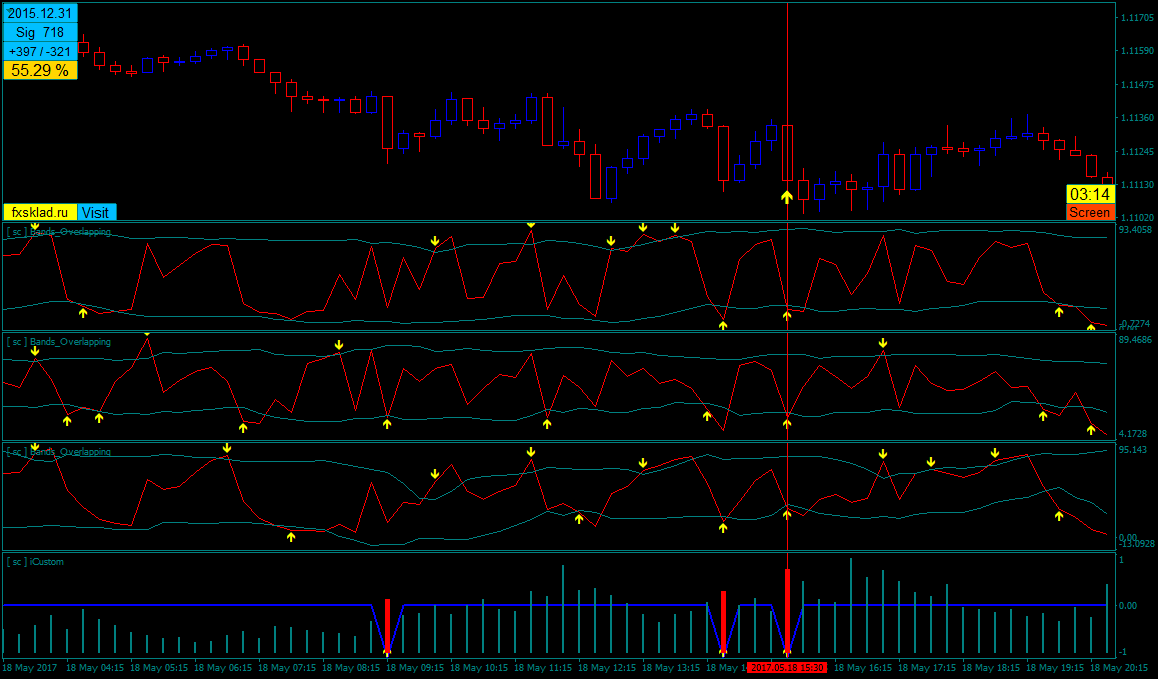
Task: Click the large yellow up arrow under price candle
Action: [787, 197]
